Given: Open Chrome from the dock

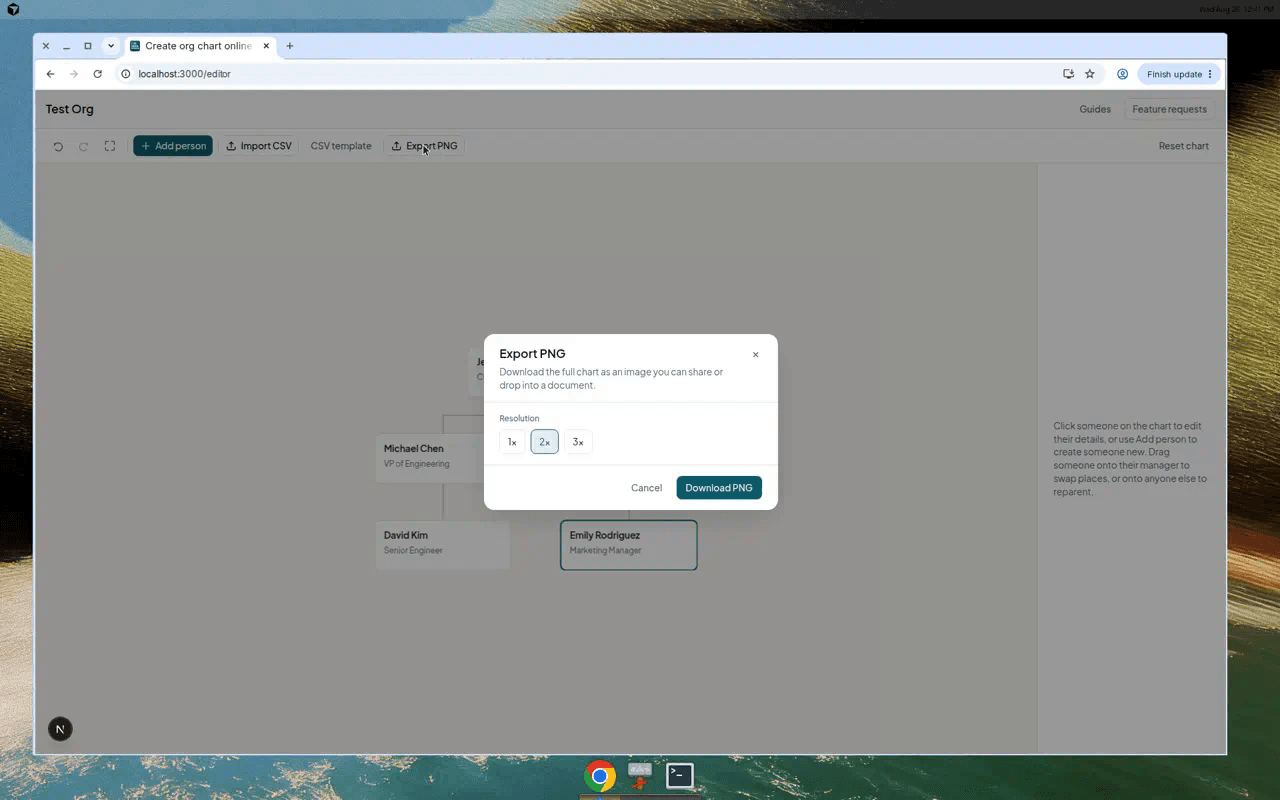Looking at the screenshot, I should 600,776.
